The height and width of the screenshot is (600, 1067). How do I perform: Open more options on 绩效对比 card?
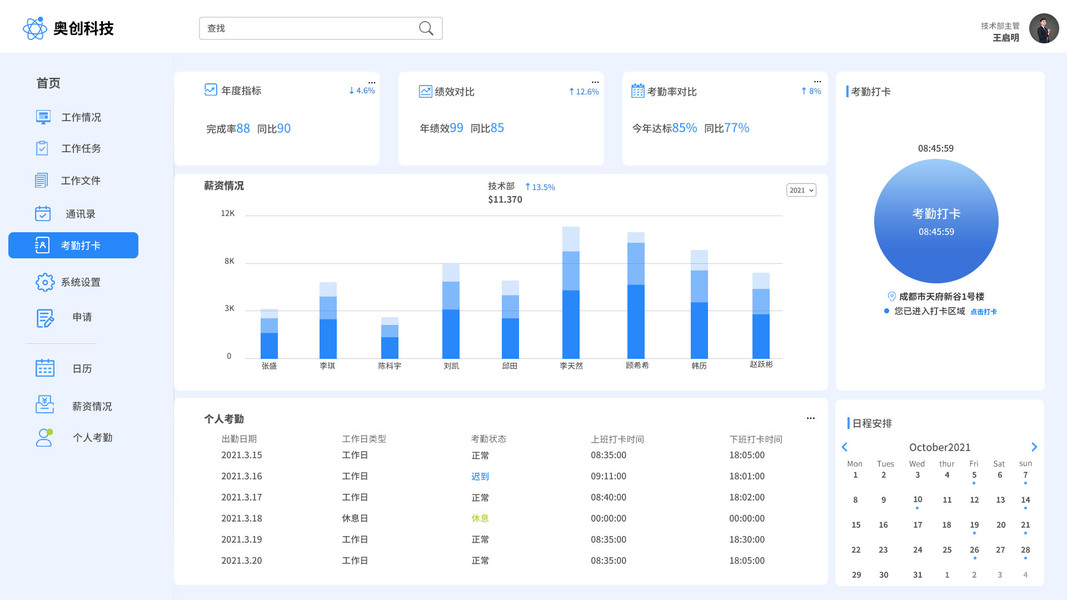click(595, 82)
